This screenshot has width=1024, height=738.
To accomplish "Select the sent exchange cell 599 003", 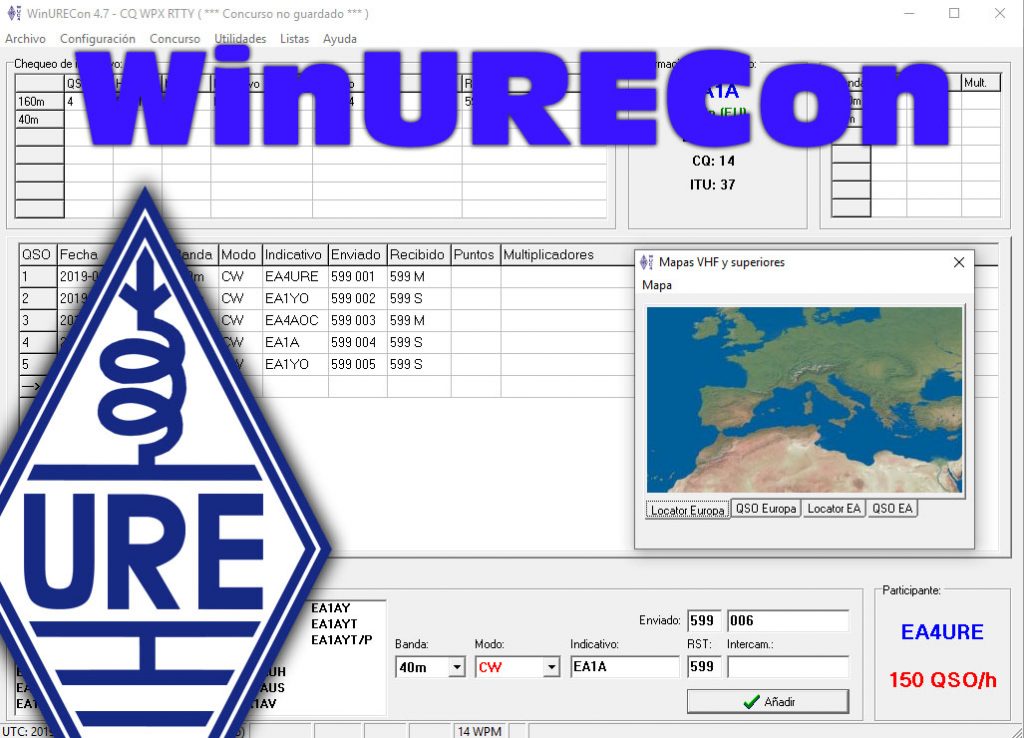I will pos(357,321).
